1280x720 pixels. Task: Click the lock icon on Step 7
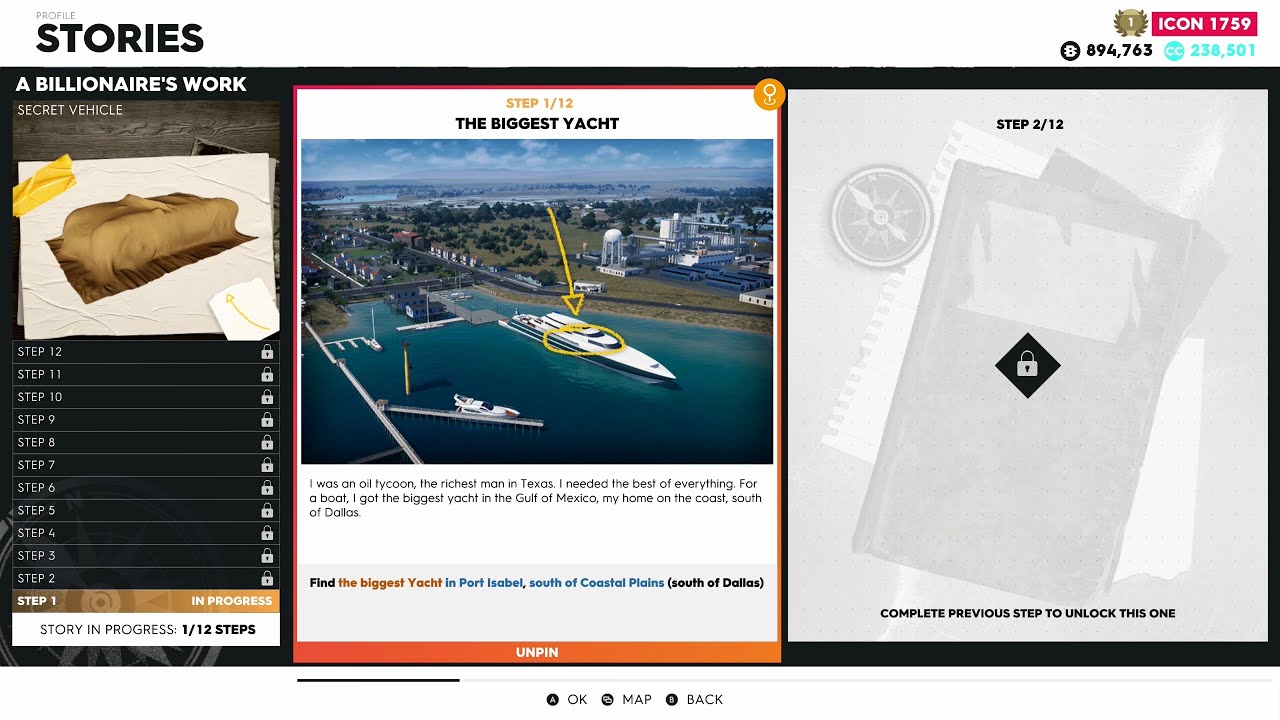coord(267,465)
